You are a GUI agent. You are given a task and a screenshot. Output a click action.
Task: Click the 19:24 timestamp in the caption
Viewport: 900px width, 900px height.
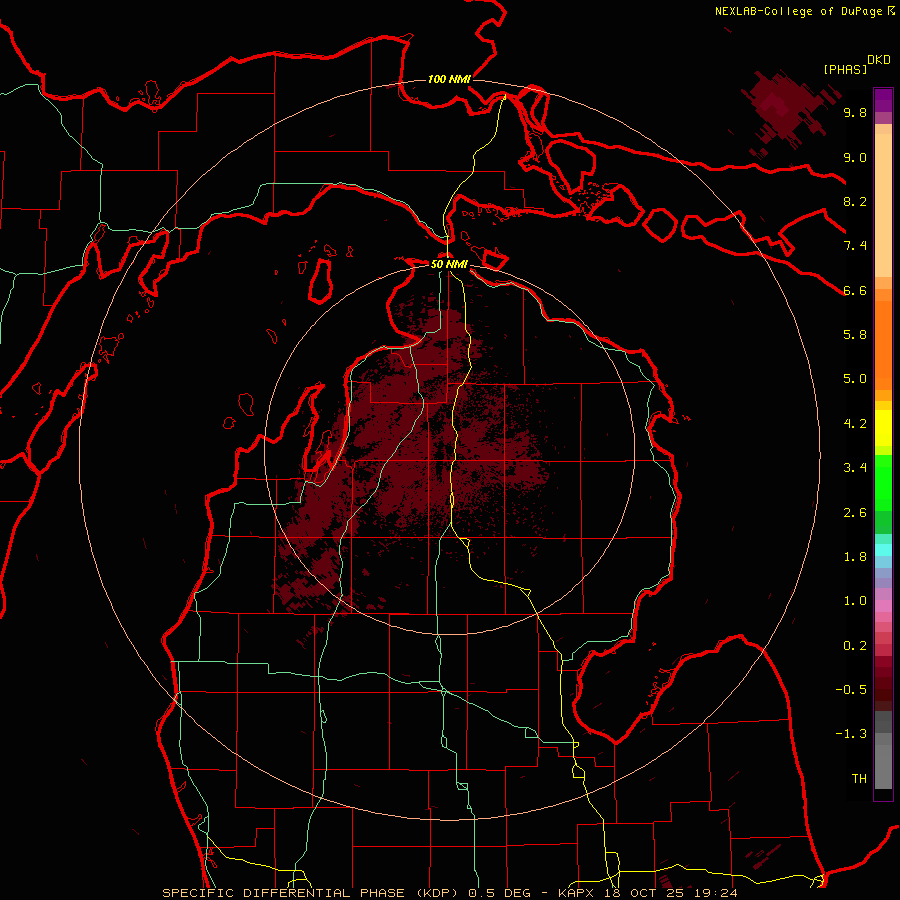pyautogui.click(x=718, y=893)
